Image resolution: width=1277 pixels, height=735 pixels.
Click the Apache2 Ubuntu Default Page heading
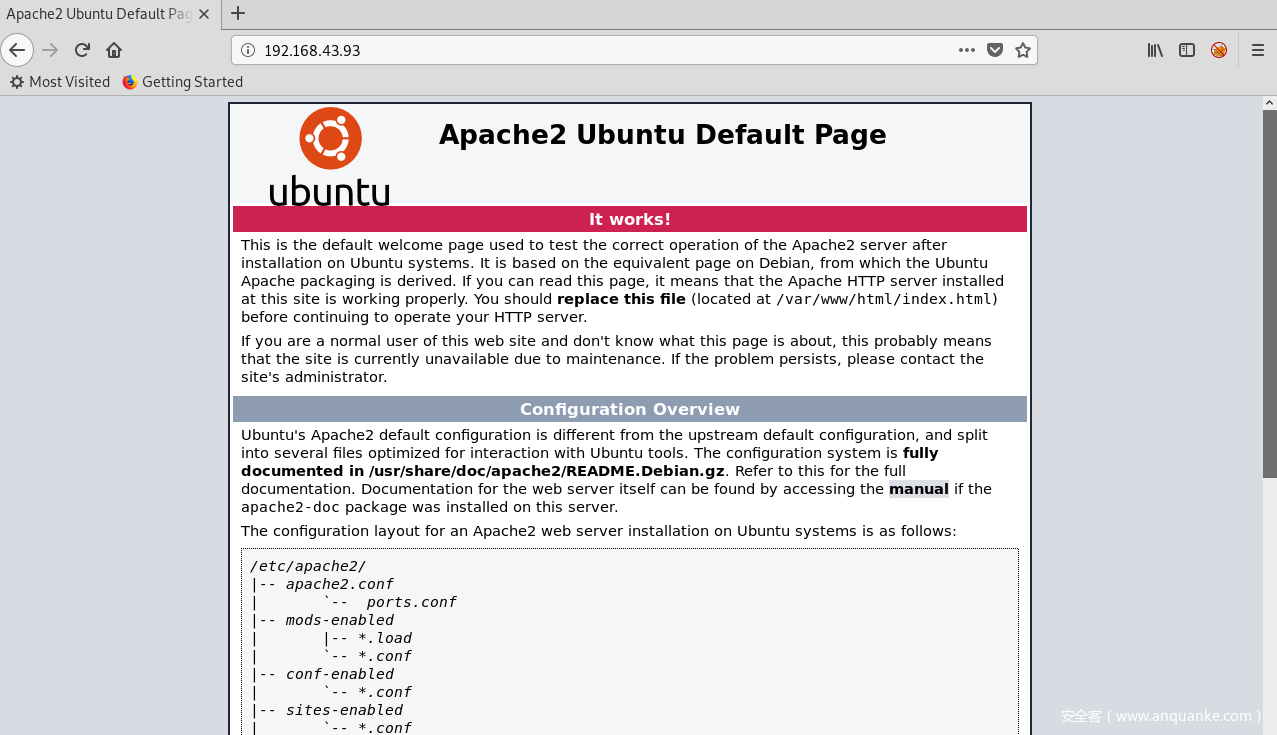coord(663,135)
